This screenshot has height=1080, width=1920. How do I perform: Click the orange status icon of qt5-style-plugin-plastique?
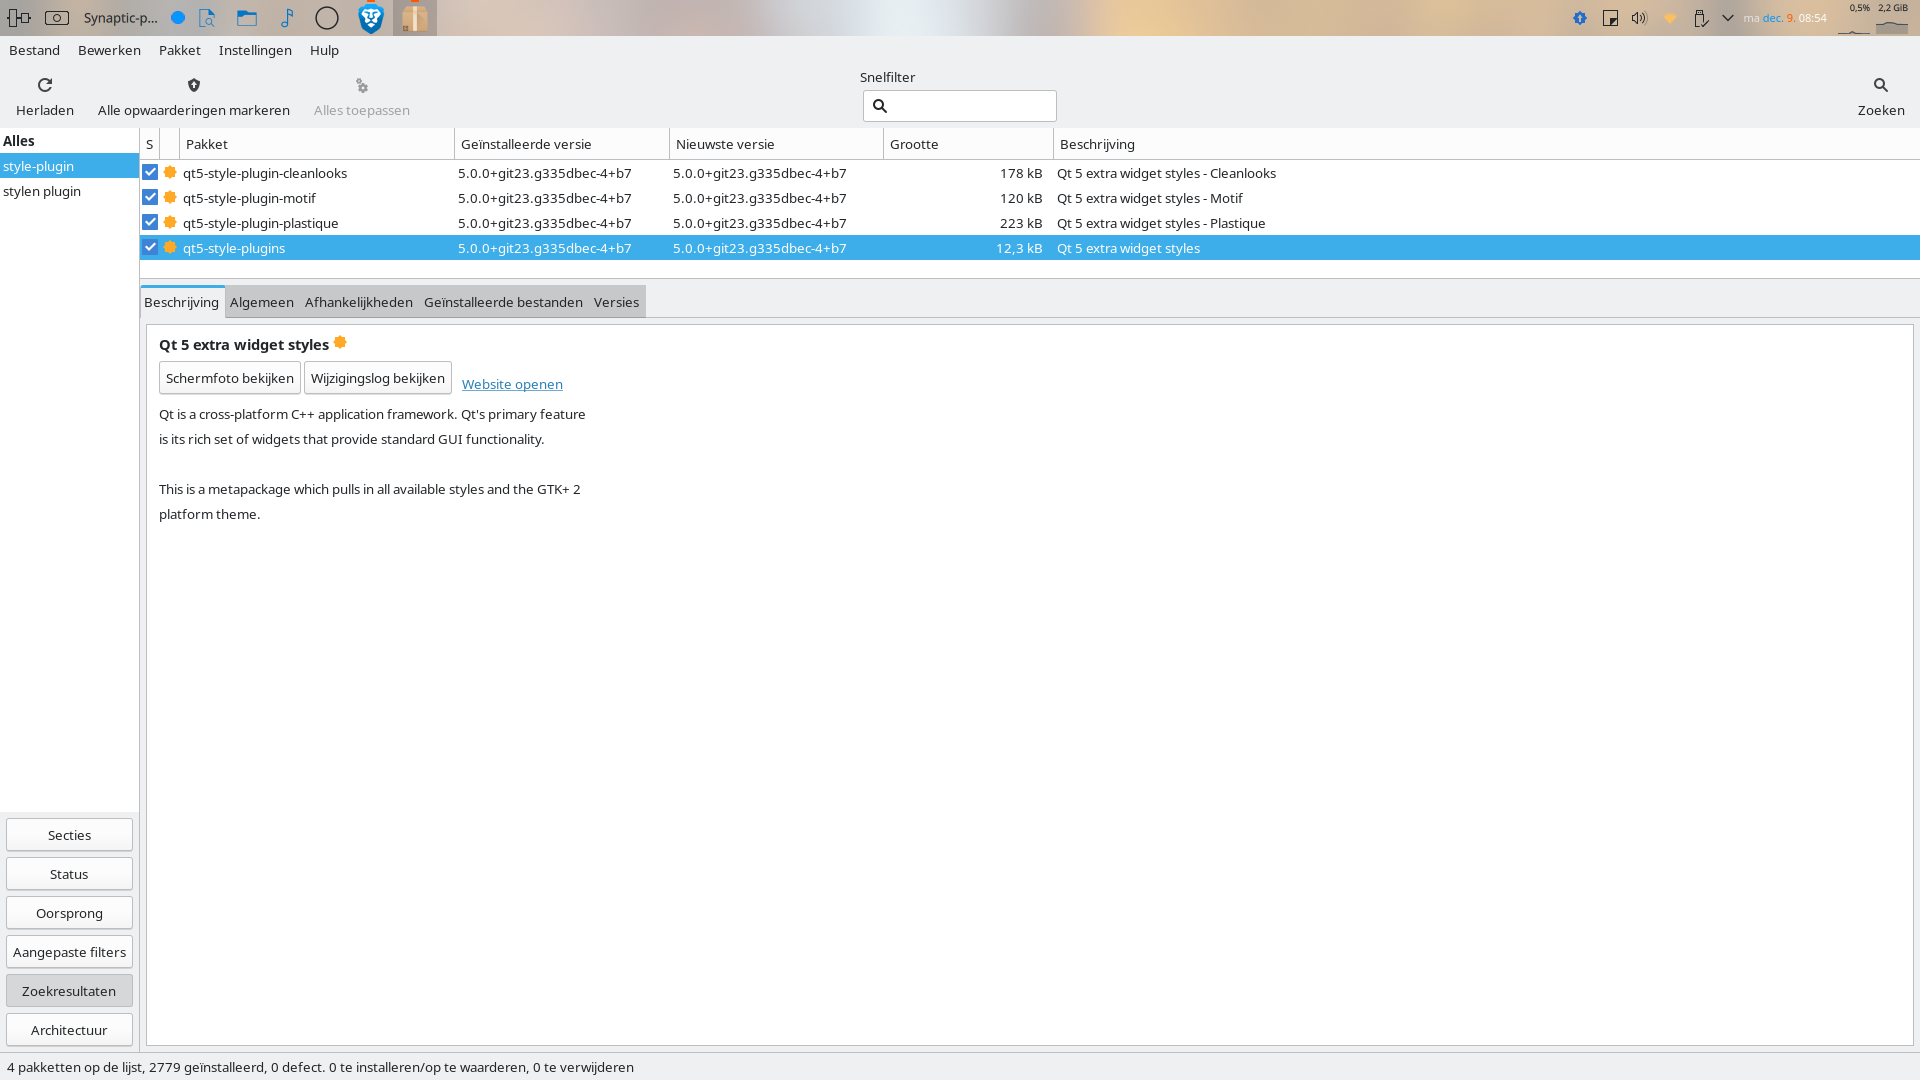[x=170, y=222]
